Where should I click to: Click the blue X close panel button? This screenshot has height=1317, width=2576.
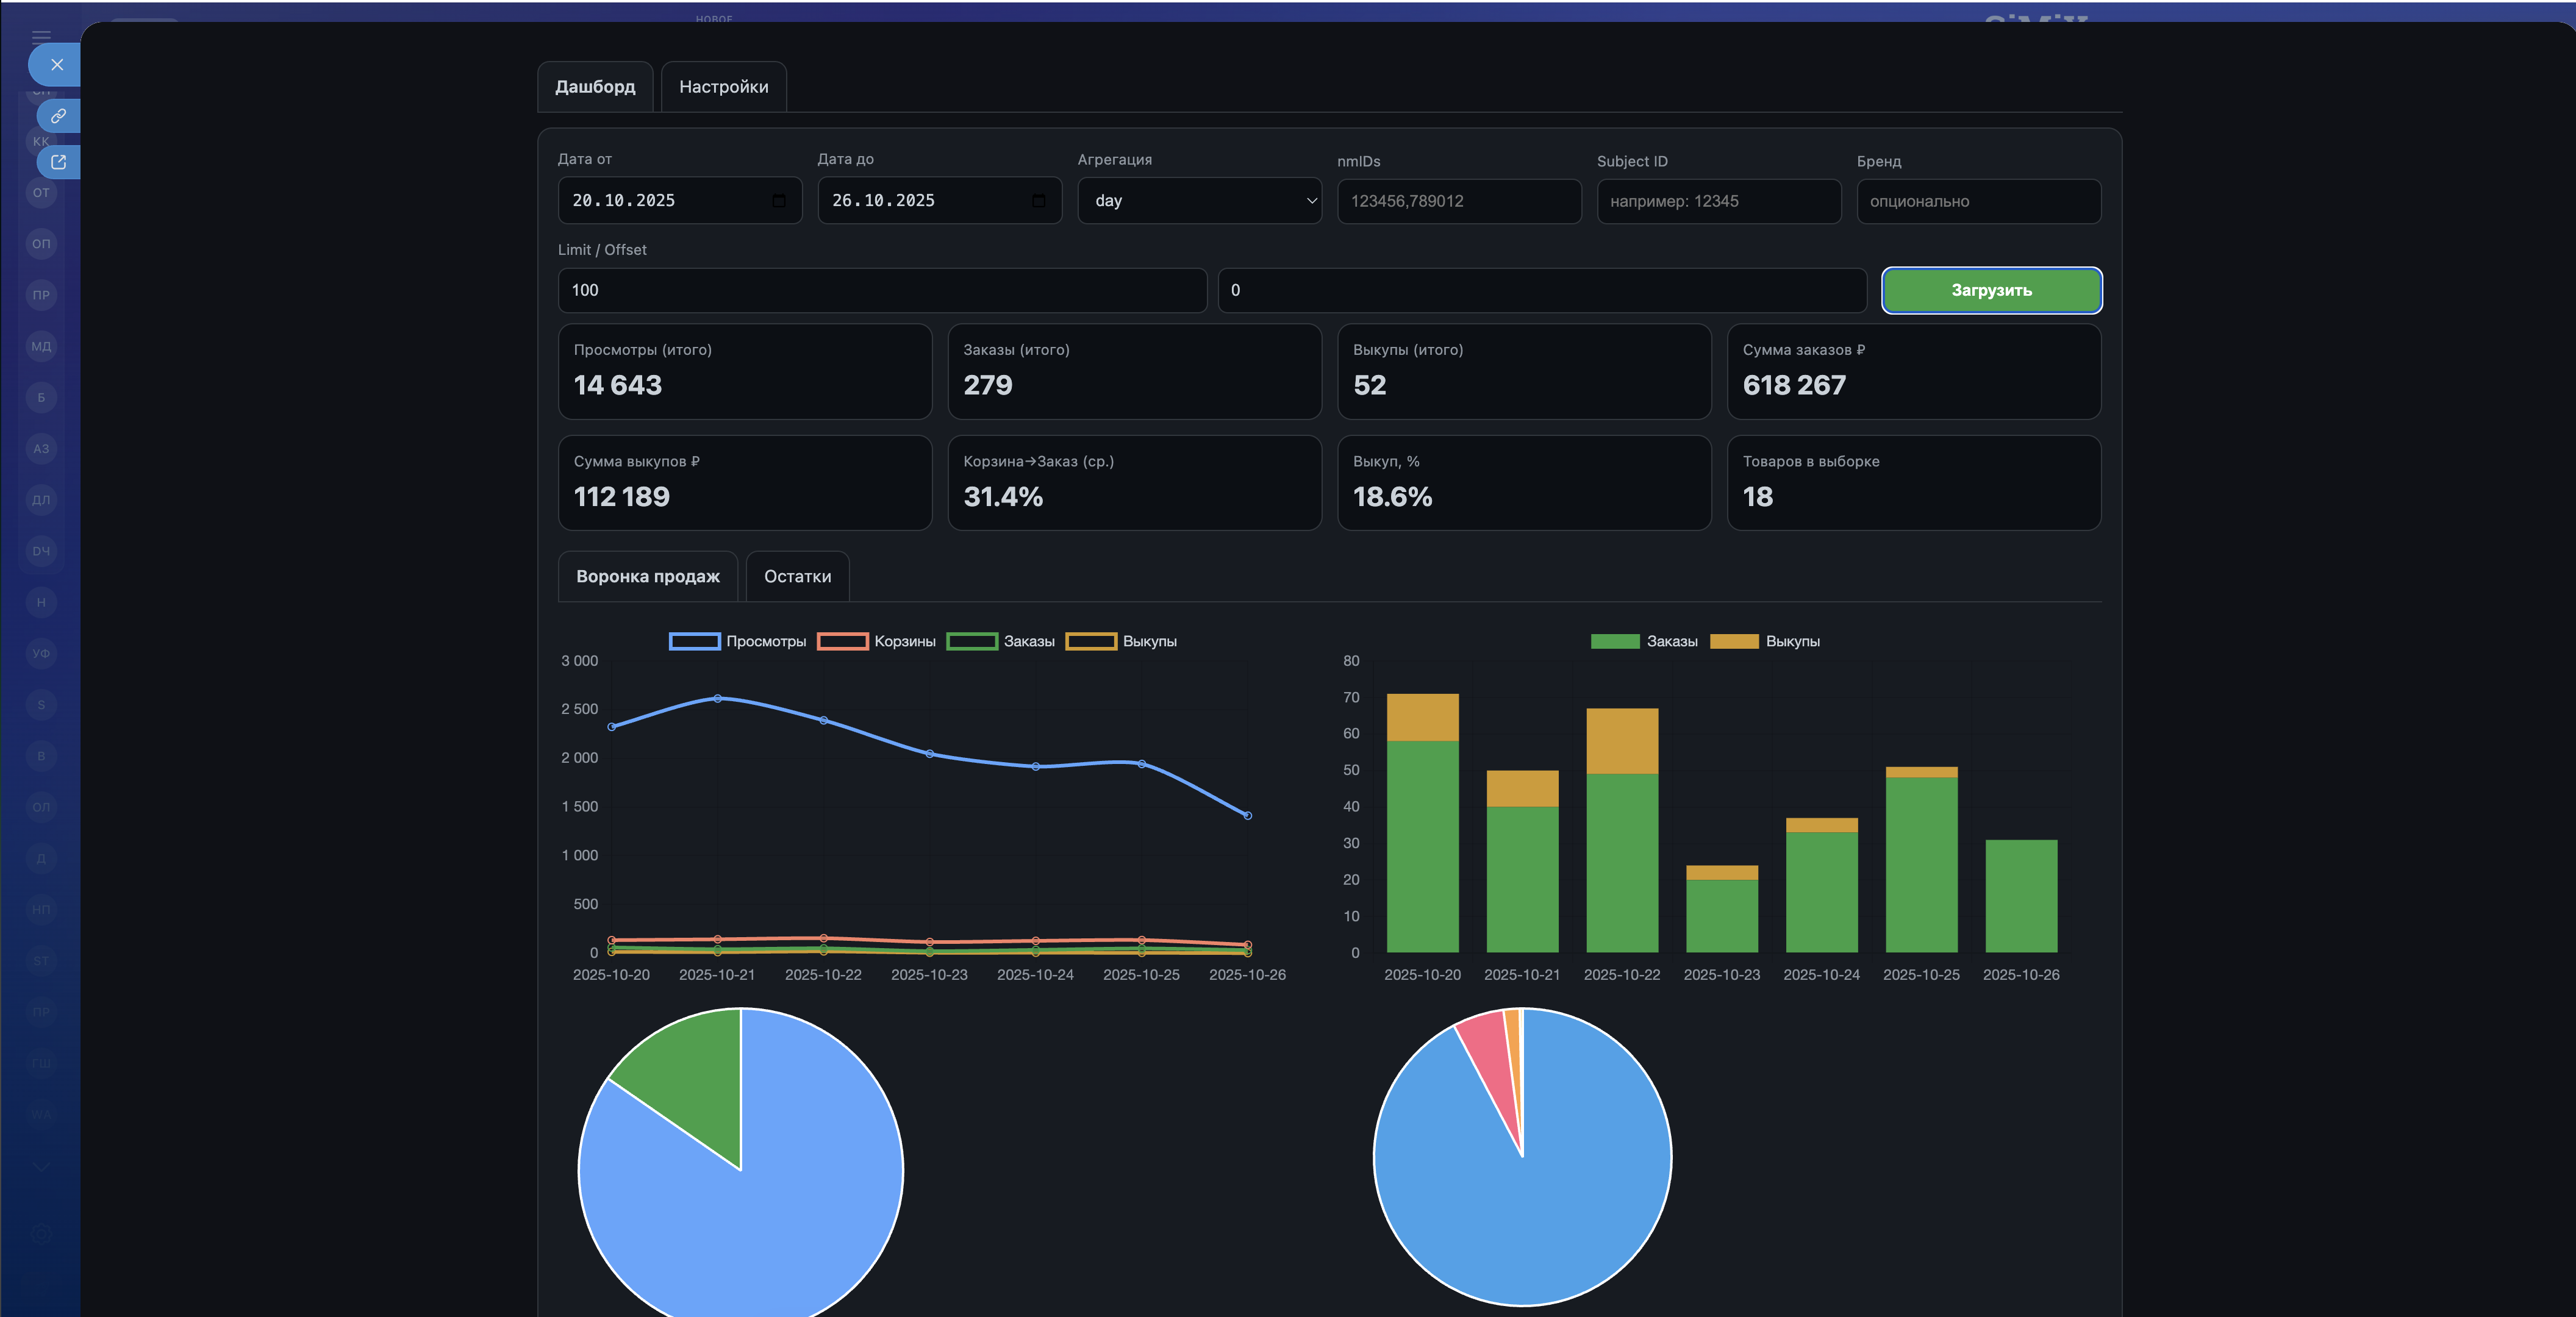pyautogui.click(x=56, y=65)
